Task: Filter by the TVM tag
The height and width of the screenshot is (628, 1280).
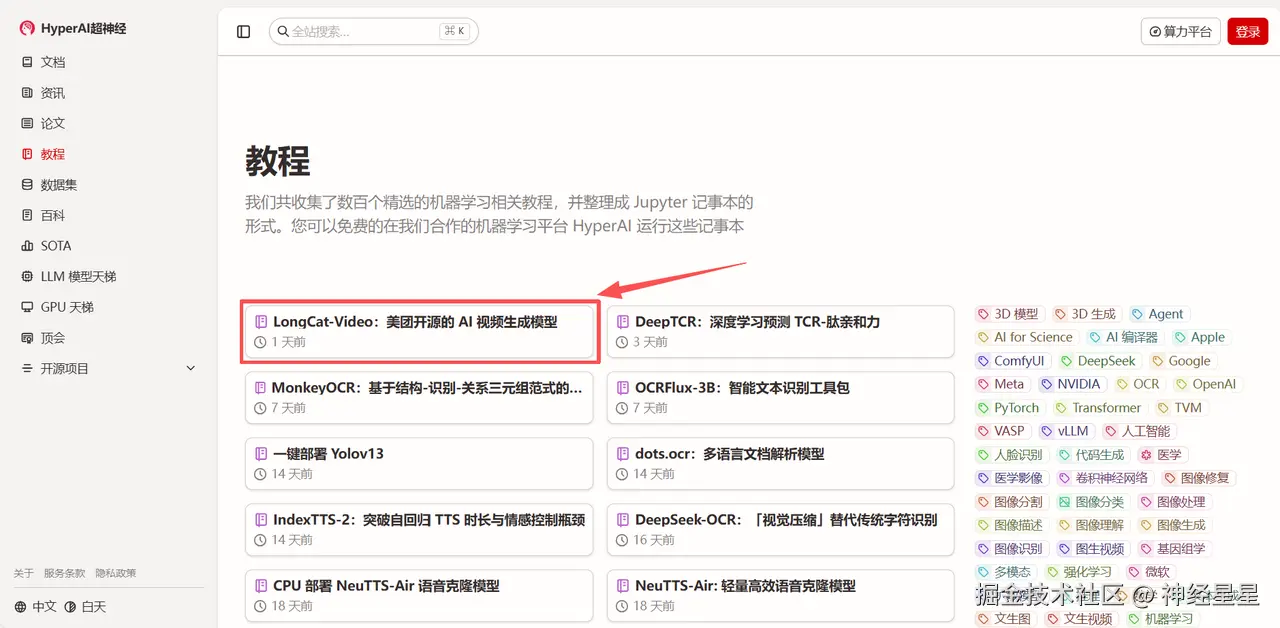Action: coord(1180,408)
